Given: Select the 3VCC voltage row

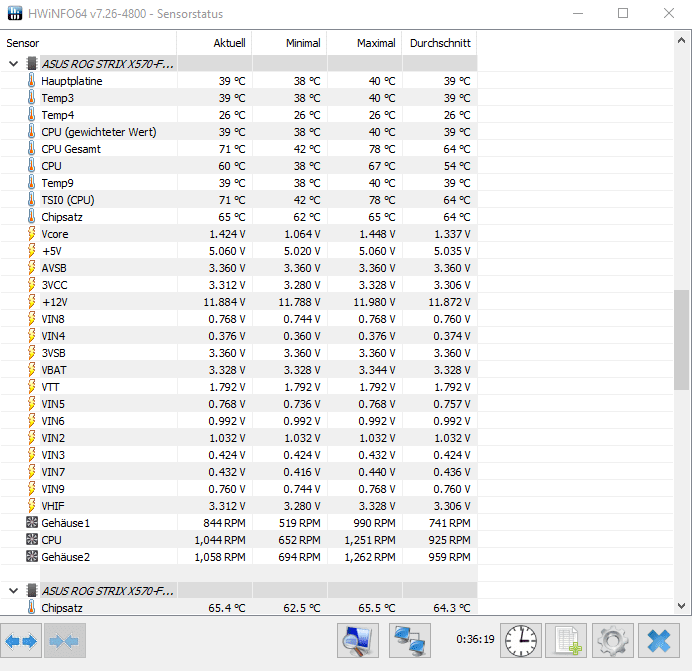Looking at the screenshot, I should coord(238,285).
